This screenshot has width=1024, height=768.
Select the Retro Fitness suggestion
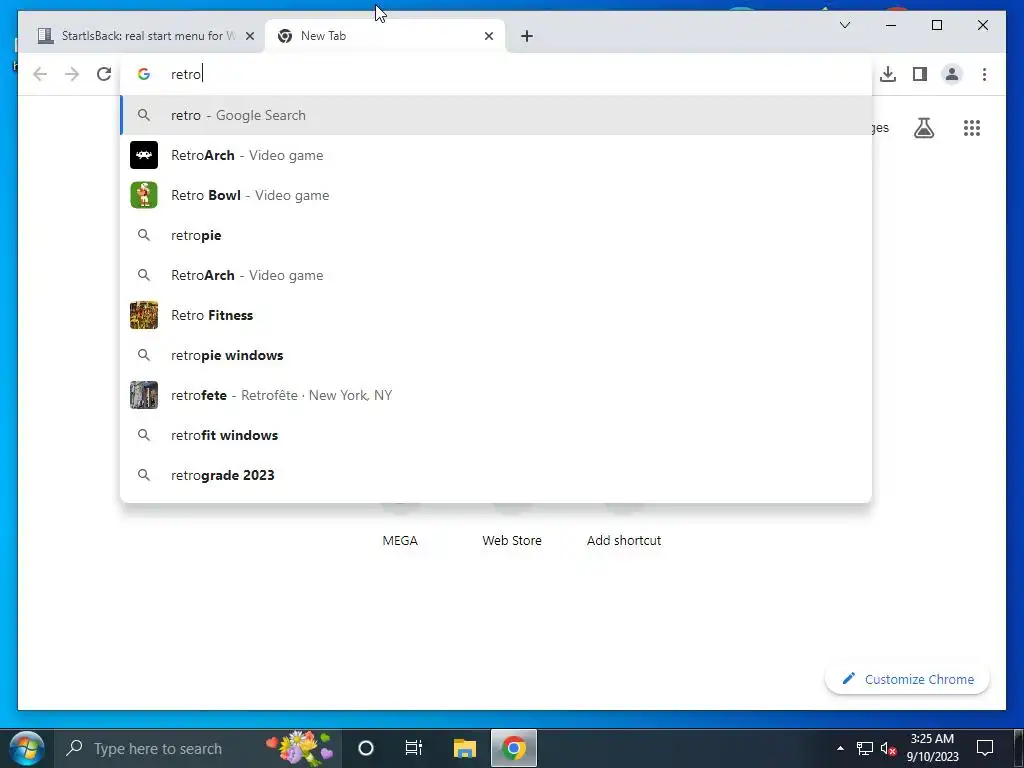tap(496, 315)
